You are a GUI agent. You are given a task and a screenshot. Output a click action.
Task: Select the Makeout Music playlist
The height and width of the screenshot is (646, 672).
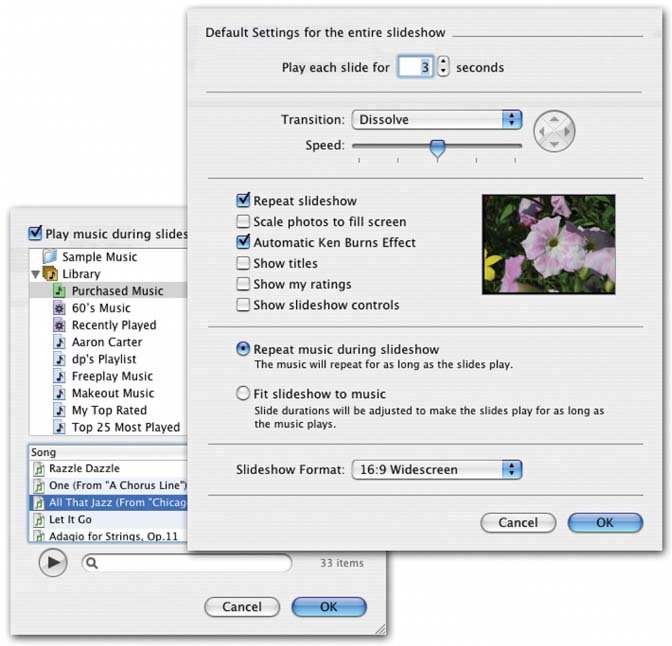point(108,393)
